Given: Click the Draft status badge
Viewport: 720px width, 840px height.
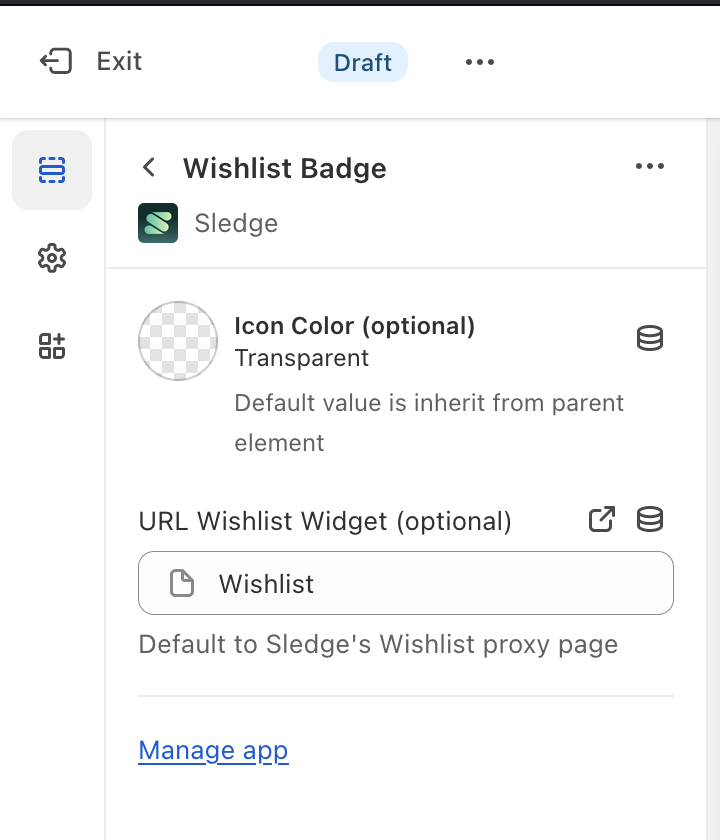Looking at the screenshot, I should coord(363,62).
